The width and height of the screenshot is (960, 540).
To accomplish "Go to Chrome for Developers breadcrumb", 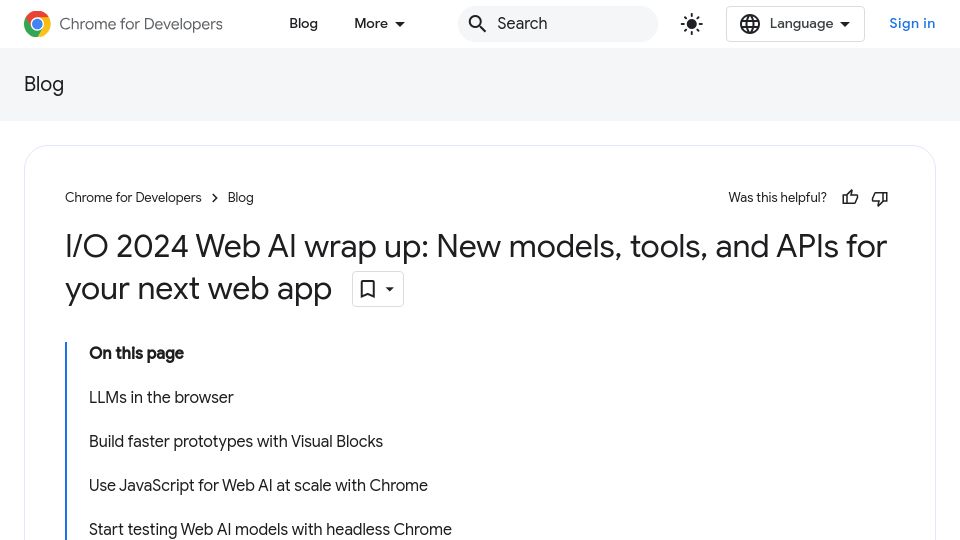I will pyautogui.click(x=133, y=198).
